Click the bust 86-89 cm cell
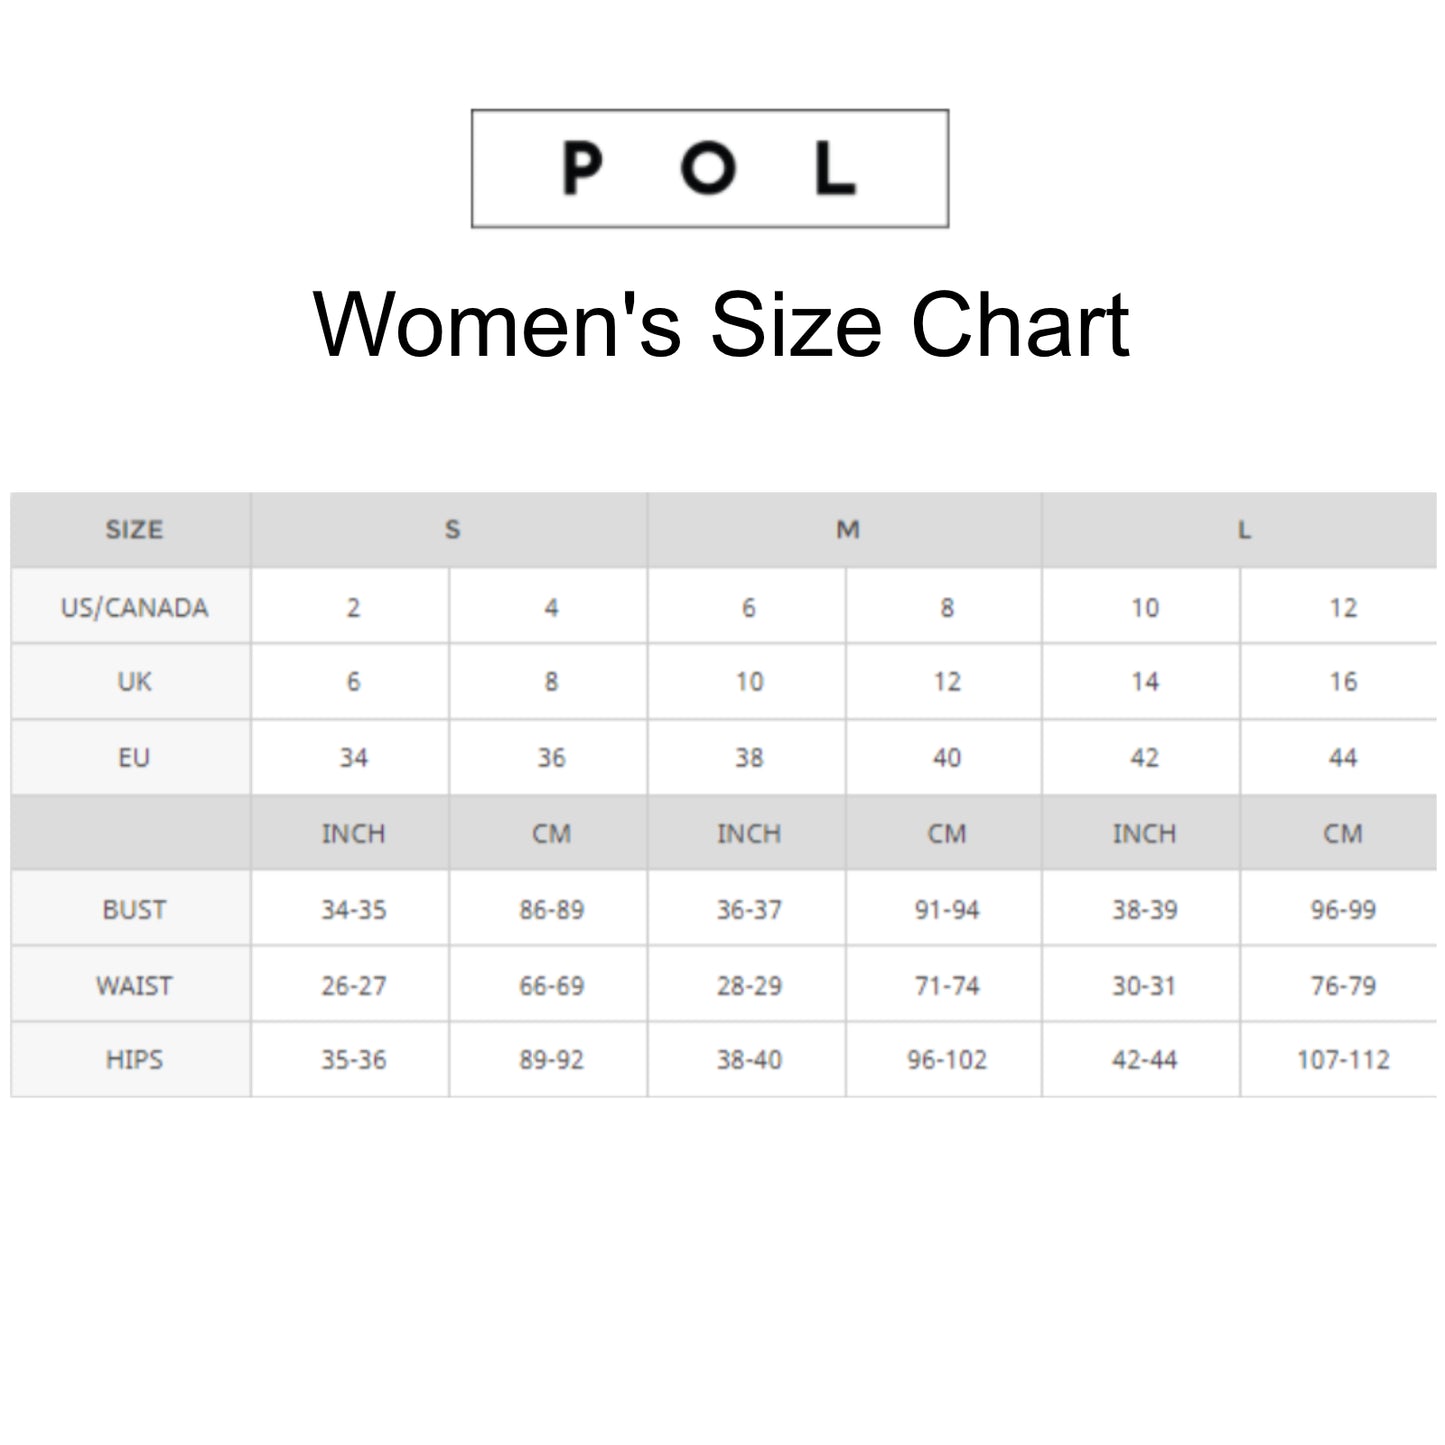Screen dimensions: 1445x1445 [x=551, y=910]
